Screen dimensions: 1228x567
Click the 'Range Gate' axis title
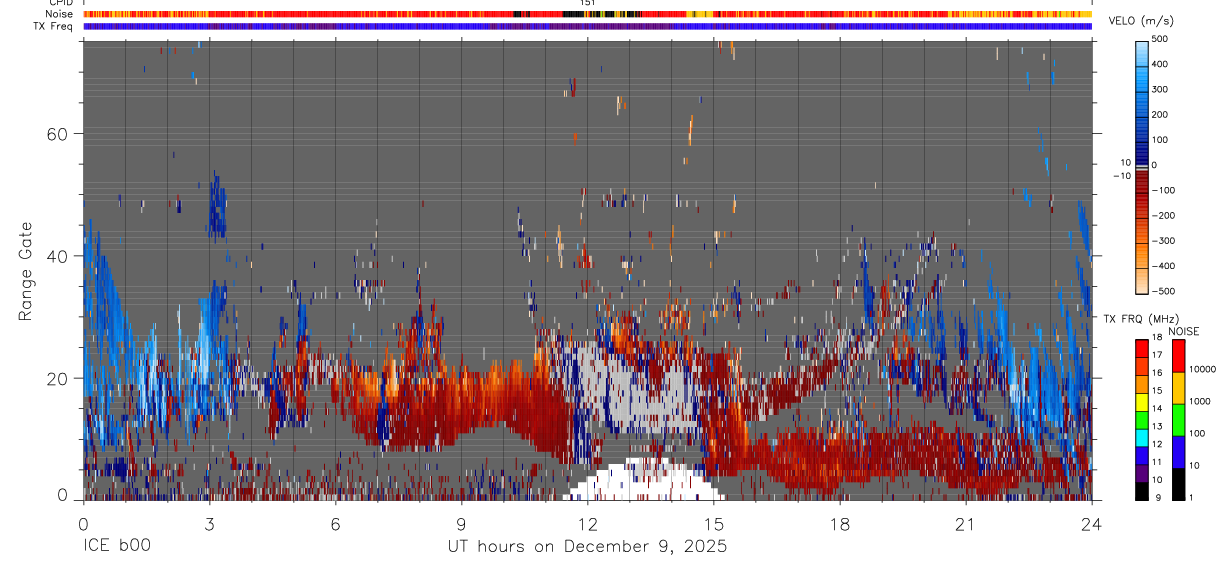pos(27,271)
